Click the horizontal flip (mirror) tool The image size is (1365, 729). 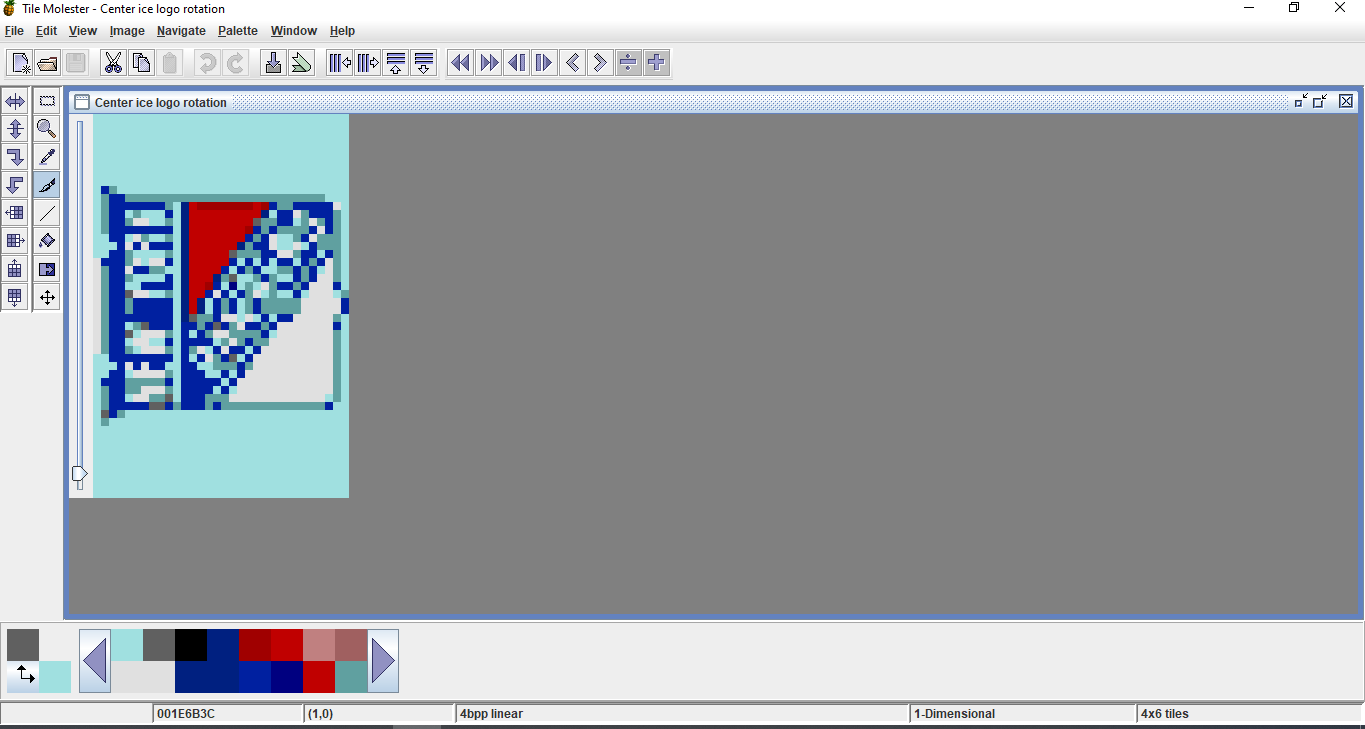[15, 101]
